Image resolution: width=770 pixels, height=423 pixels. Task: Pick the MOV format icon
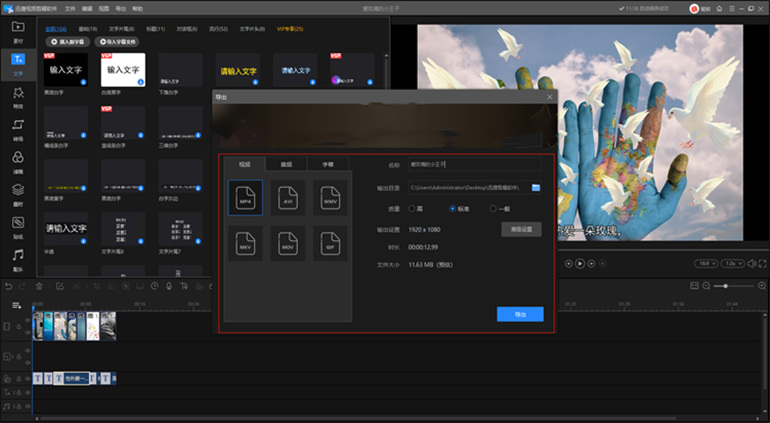pos(288,243)
